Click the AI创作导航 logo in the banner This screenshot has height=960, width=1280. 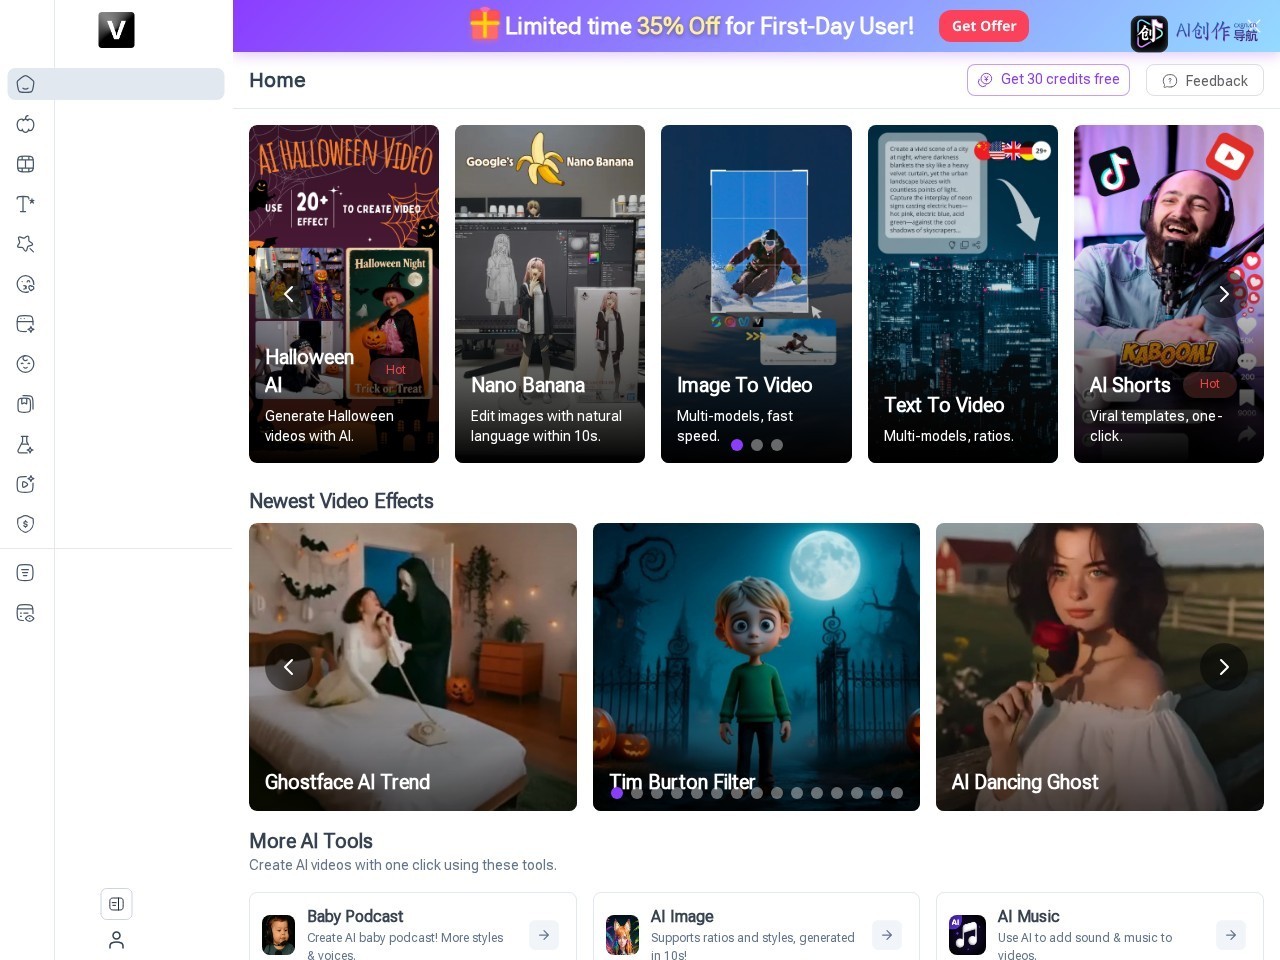point(1196,33)
